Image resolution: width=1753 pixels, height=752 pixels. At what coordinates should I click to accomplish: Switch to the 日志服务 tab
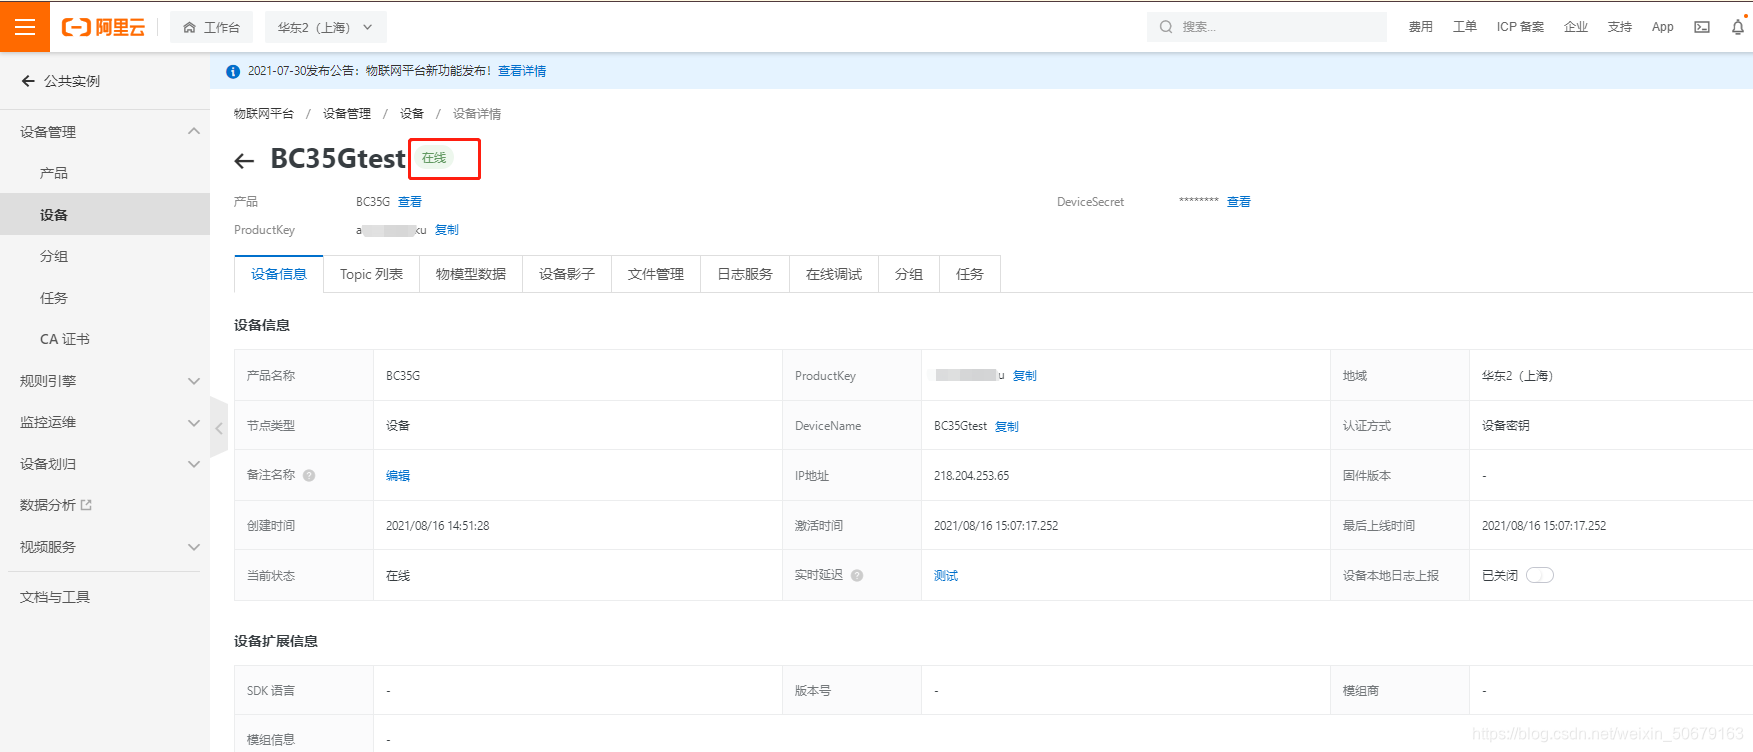pos(745,274)
